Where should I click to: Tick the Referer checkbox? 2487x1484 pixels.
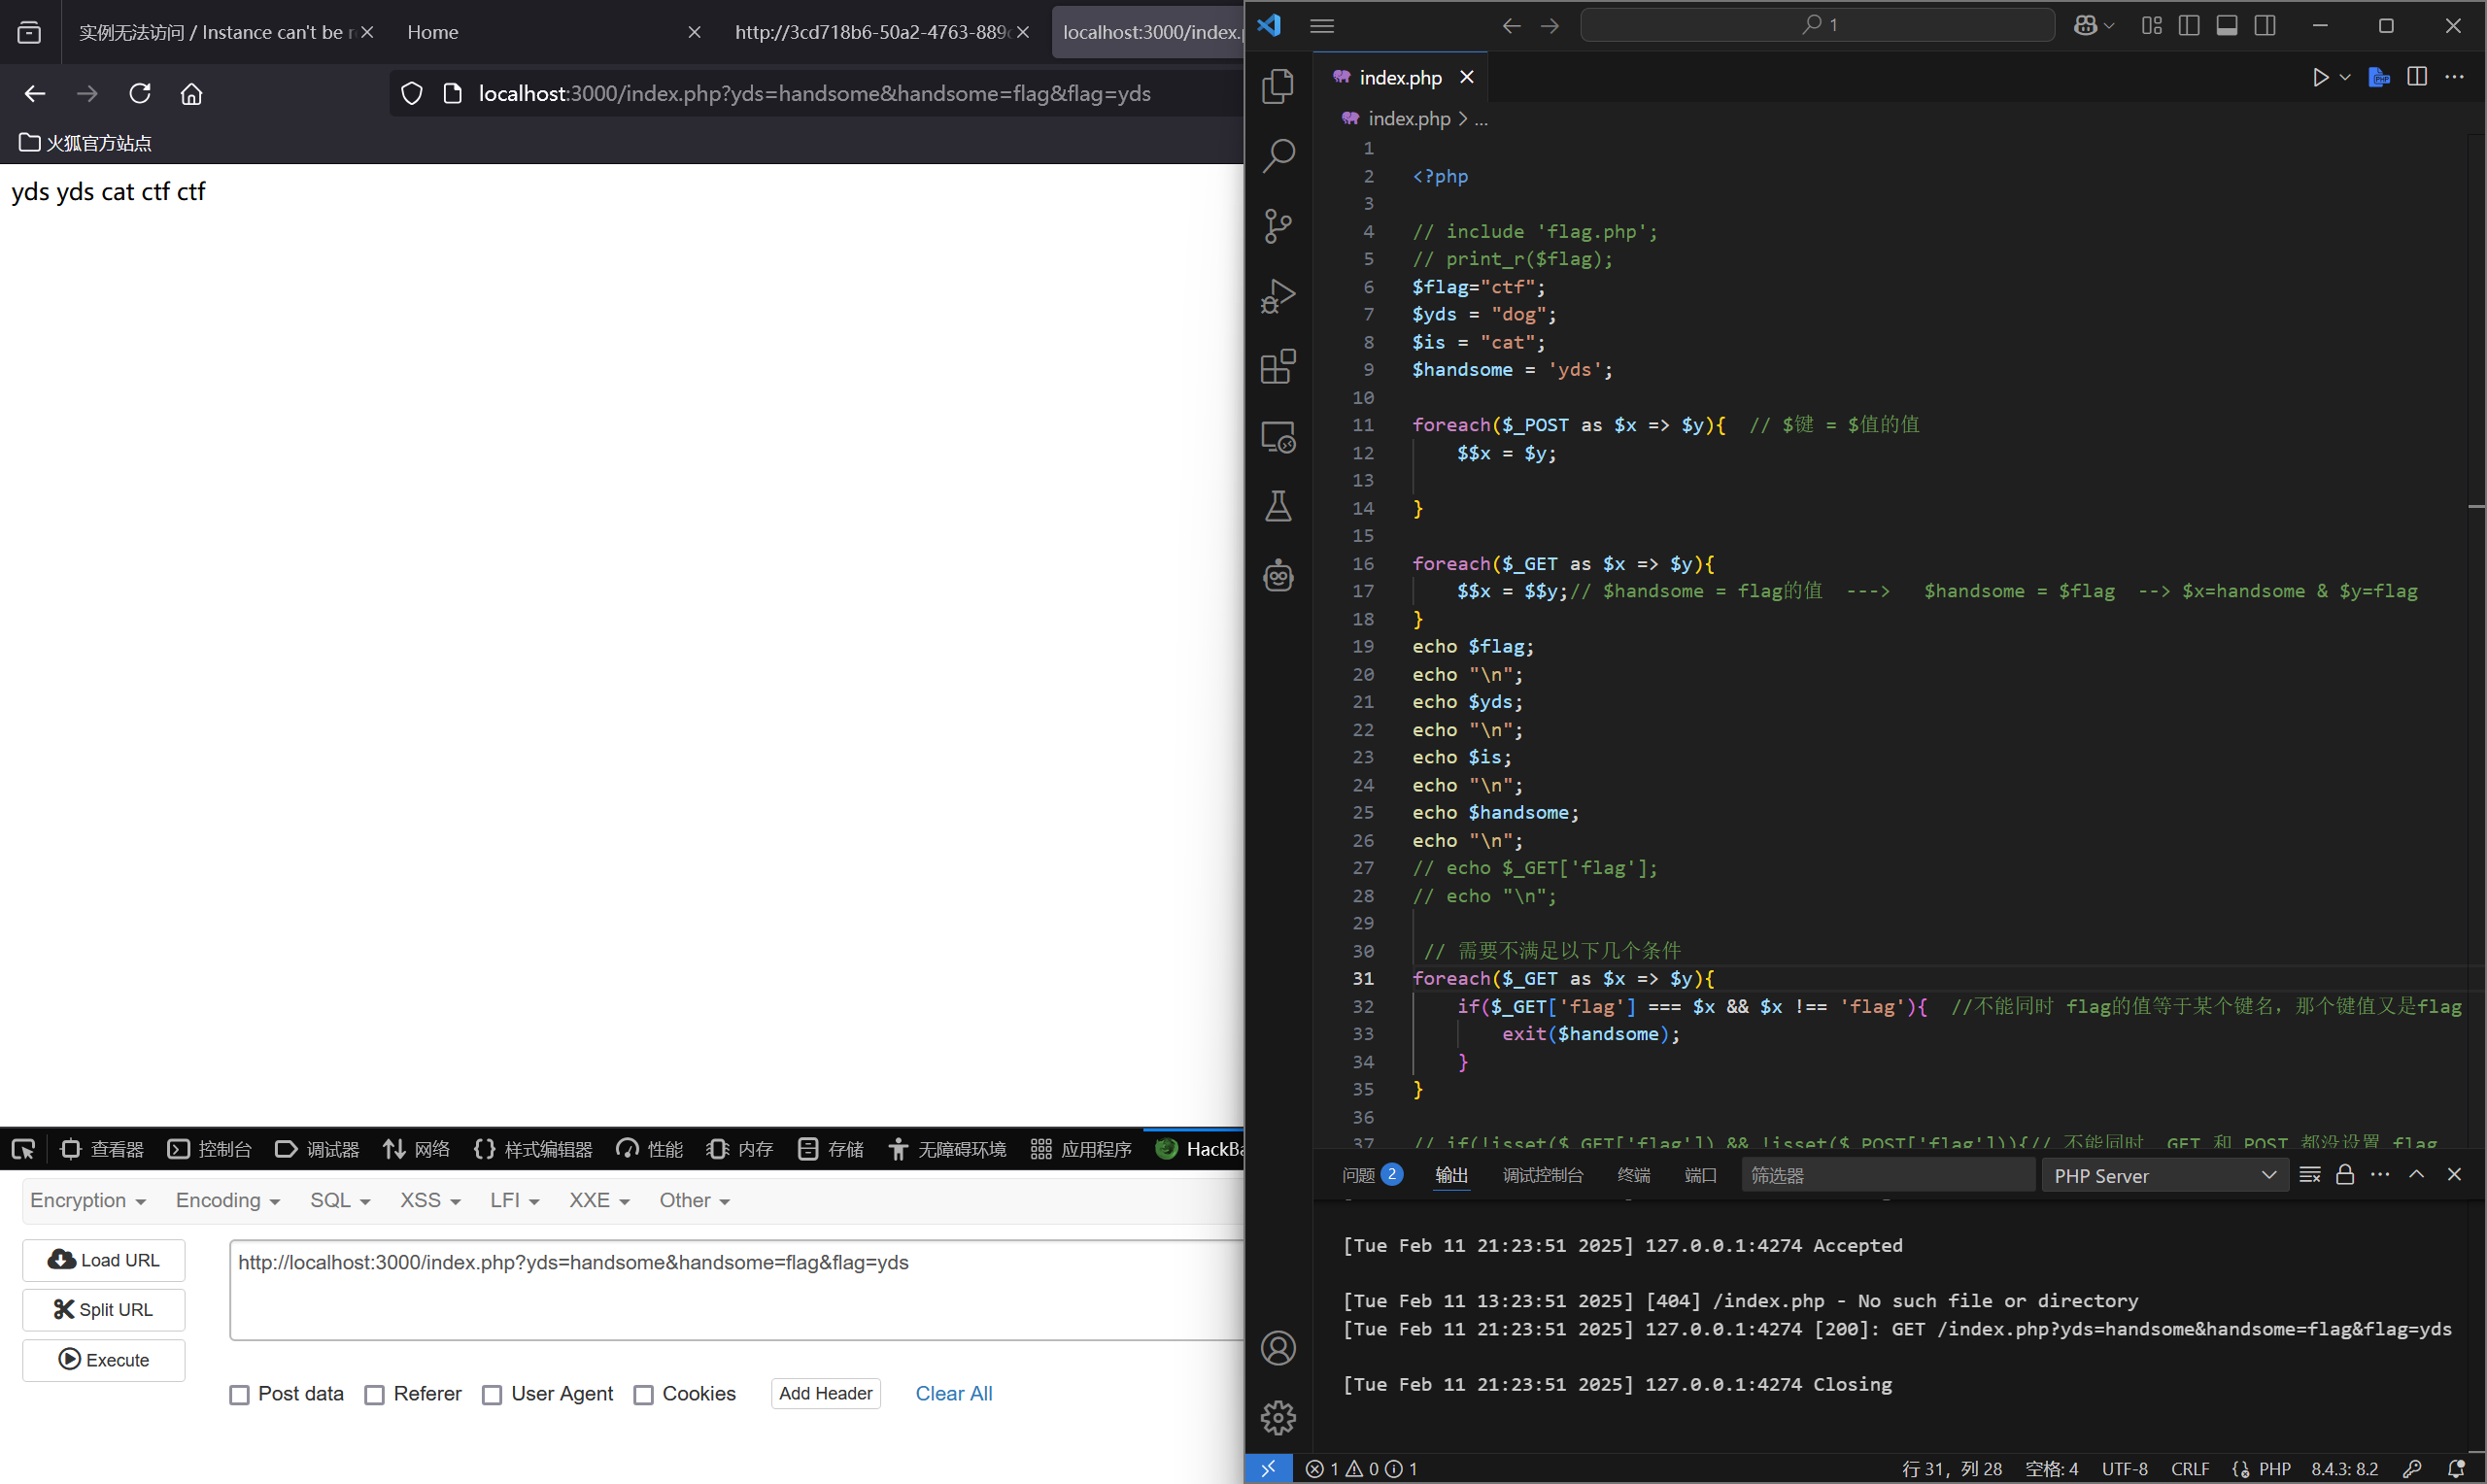[374, 1394]
